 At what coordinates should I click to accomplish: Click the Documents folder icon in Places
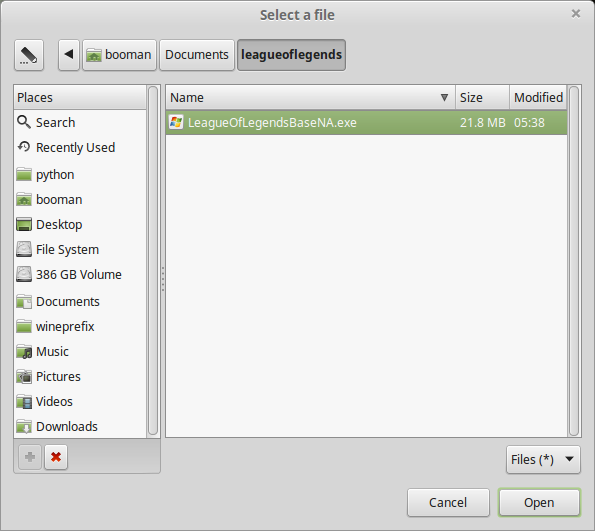24,302
